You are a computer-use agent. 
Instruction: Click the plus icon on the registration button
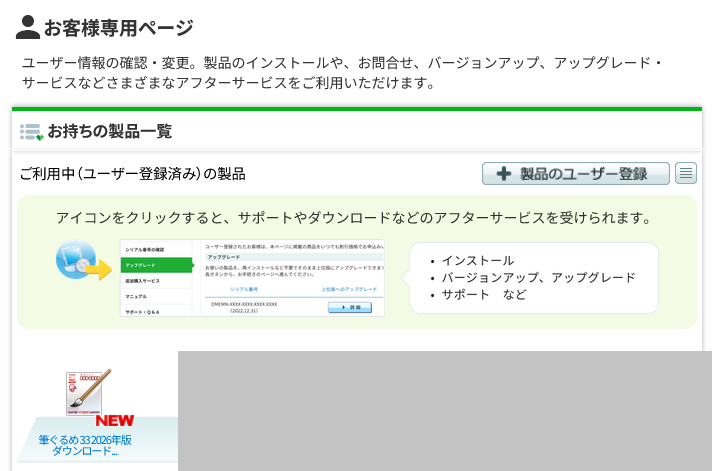click(503, 174)
